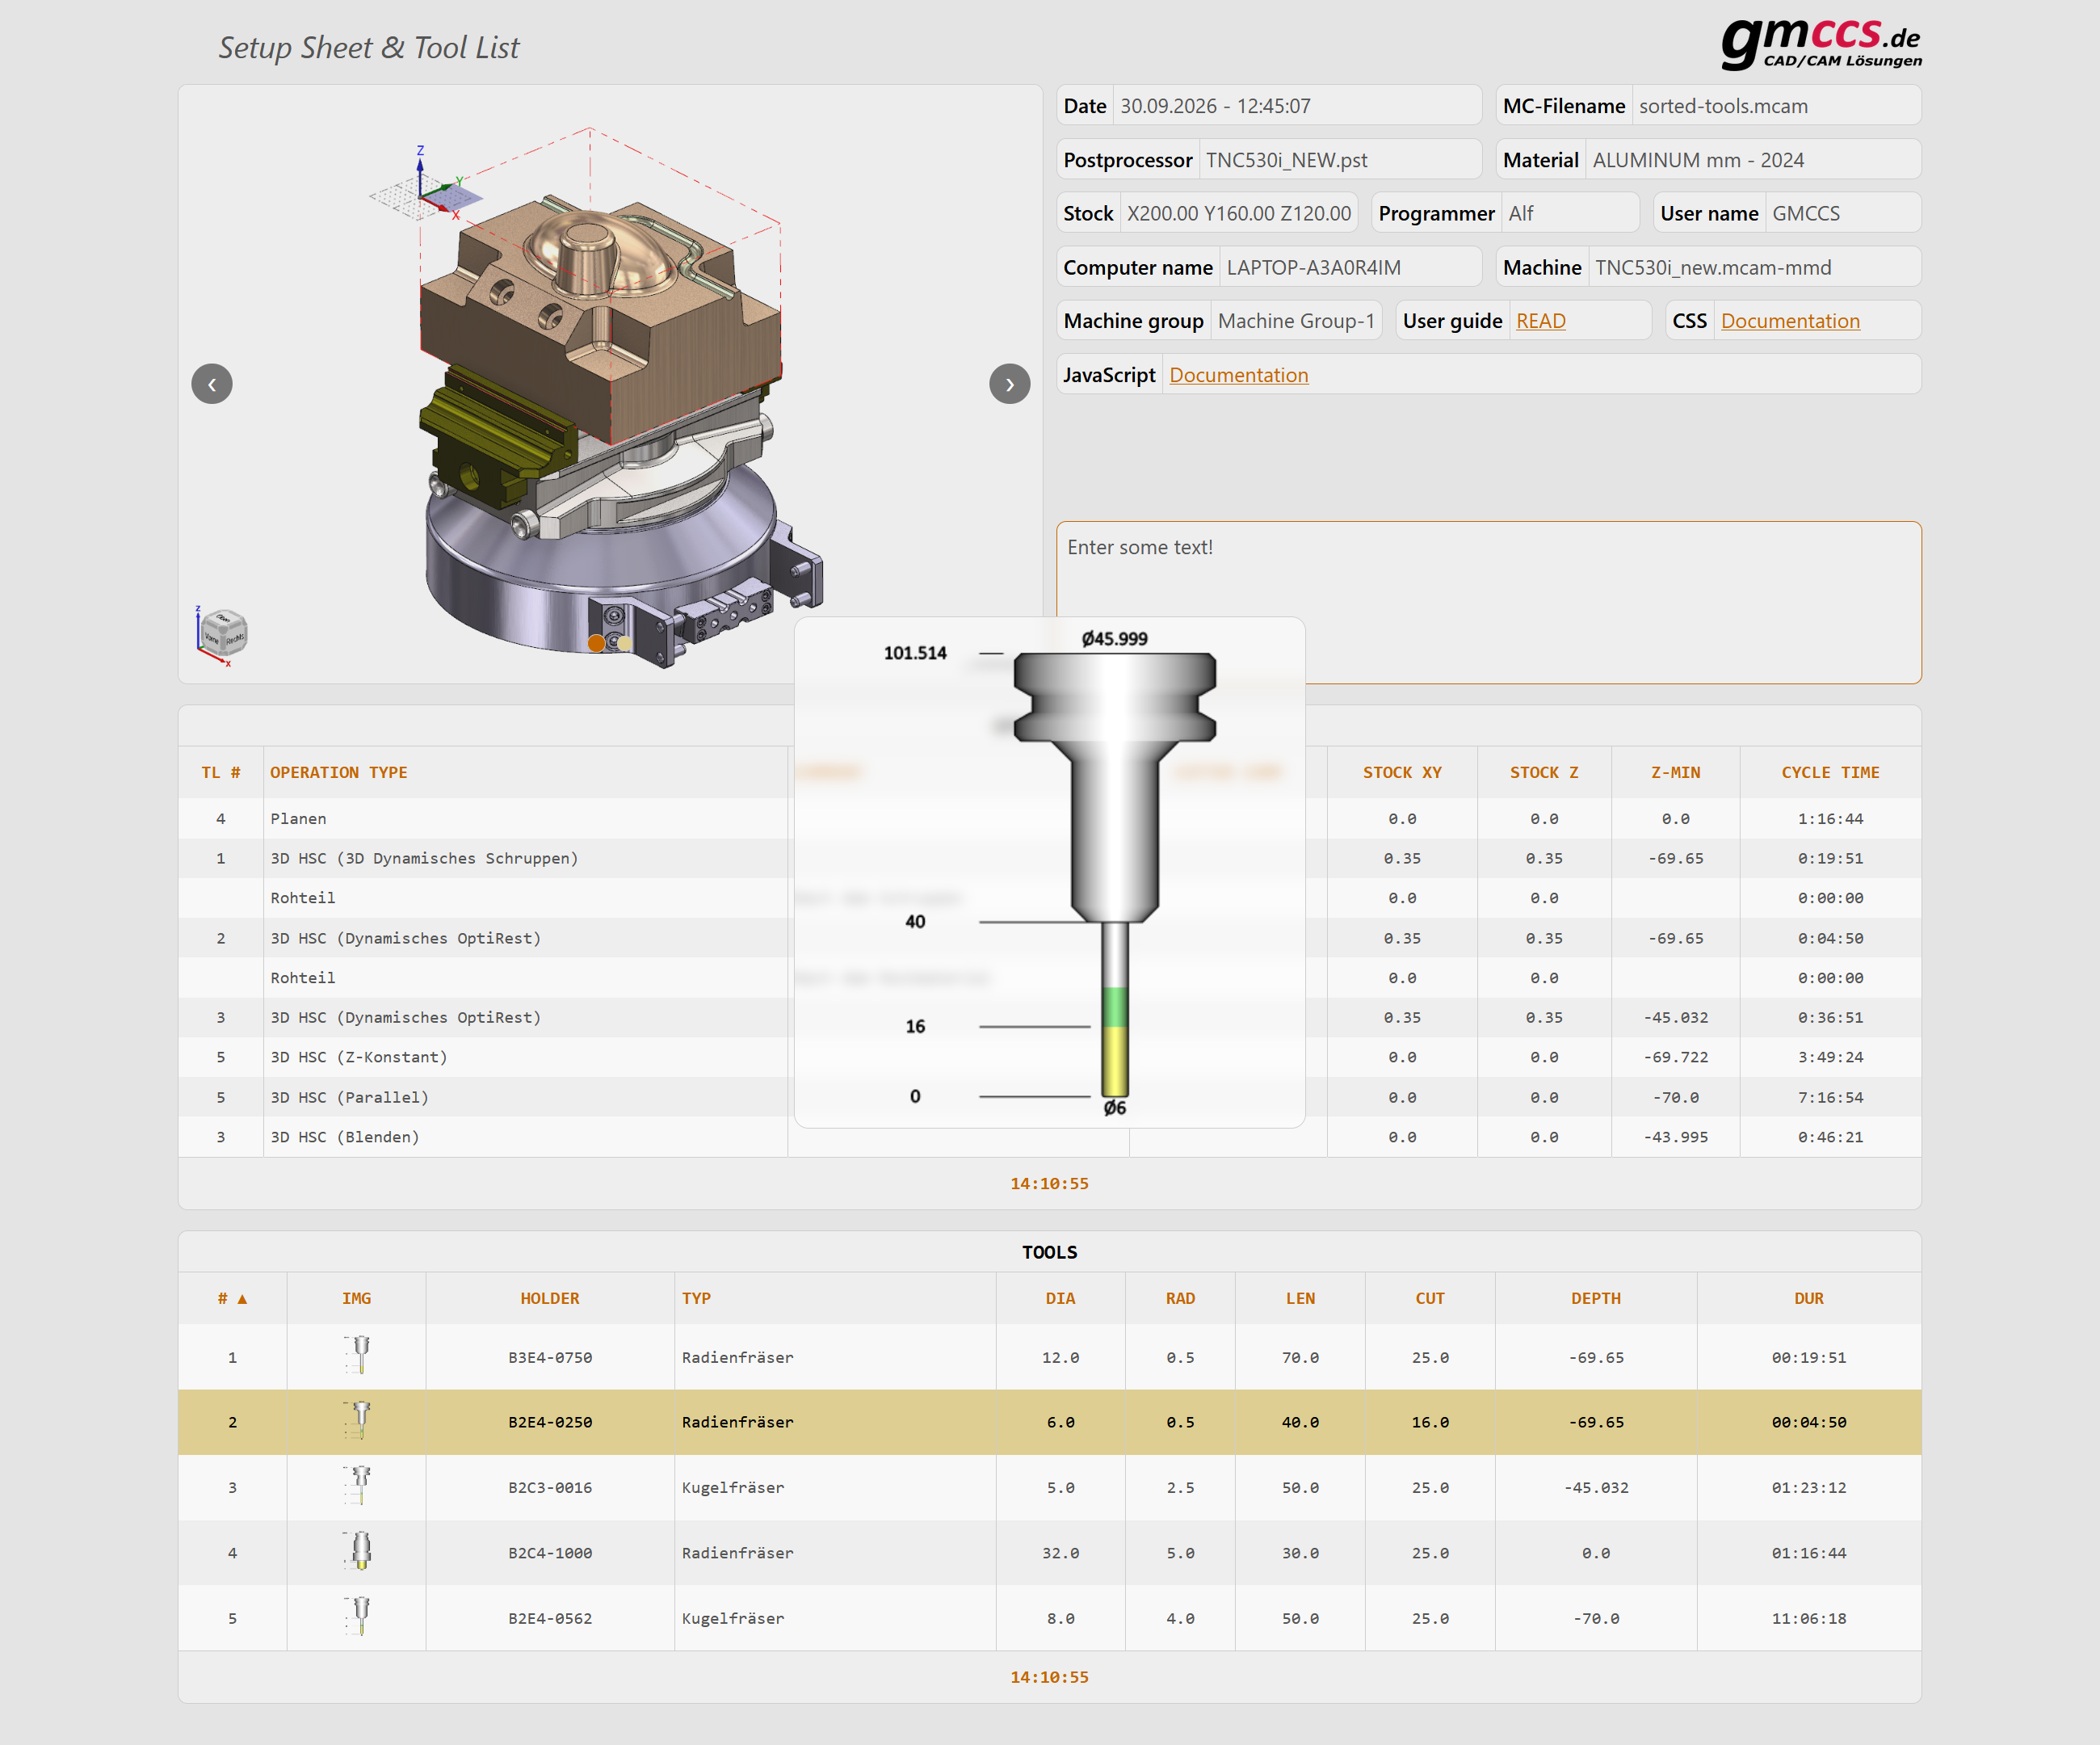Viewport: 2100px width, 1745px height.
Task: Click the enlarged tool preview popup
Action: [1049, 872]
